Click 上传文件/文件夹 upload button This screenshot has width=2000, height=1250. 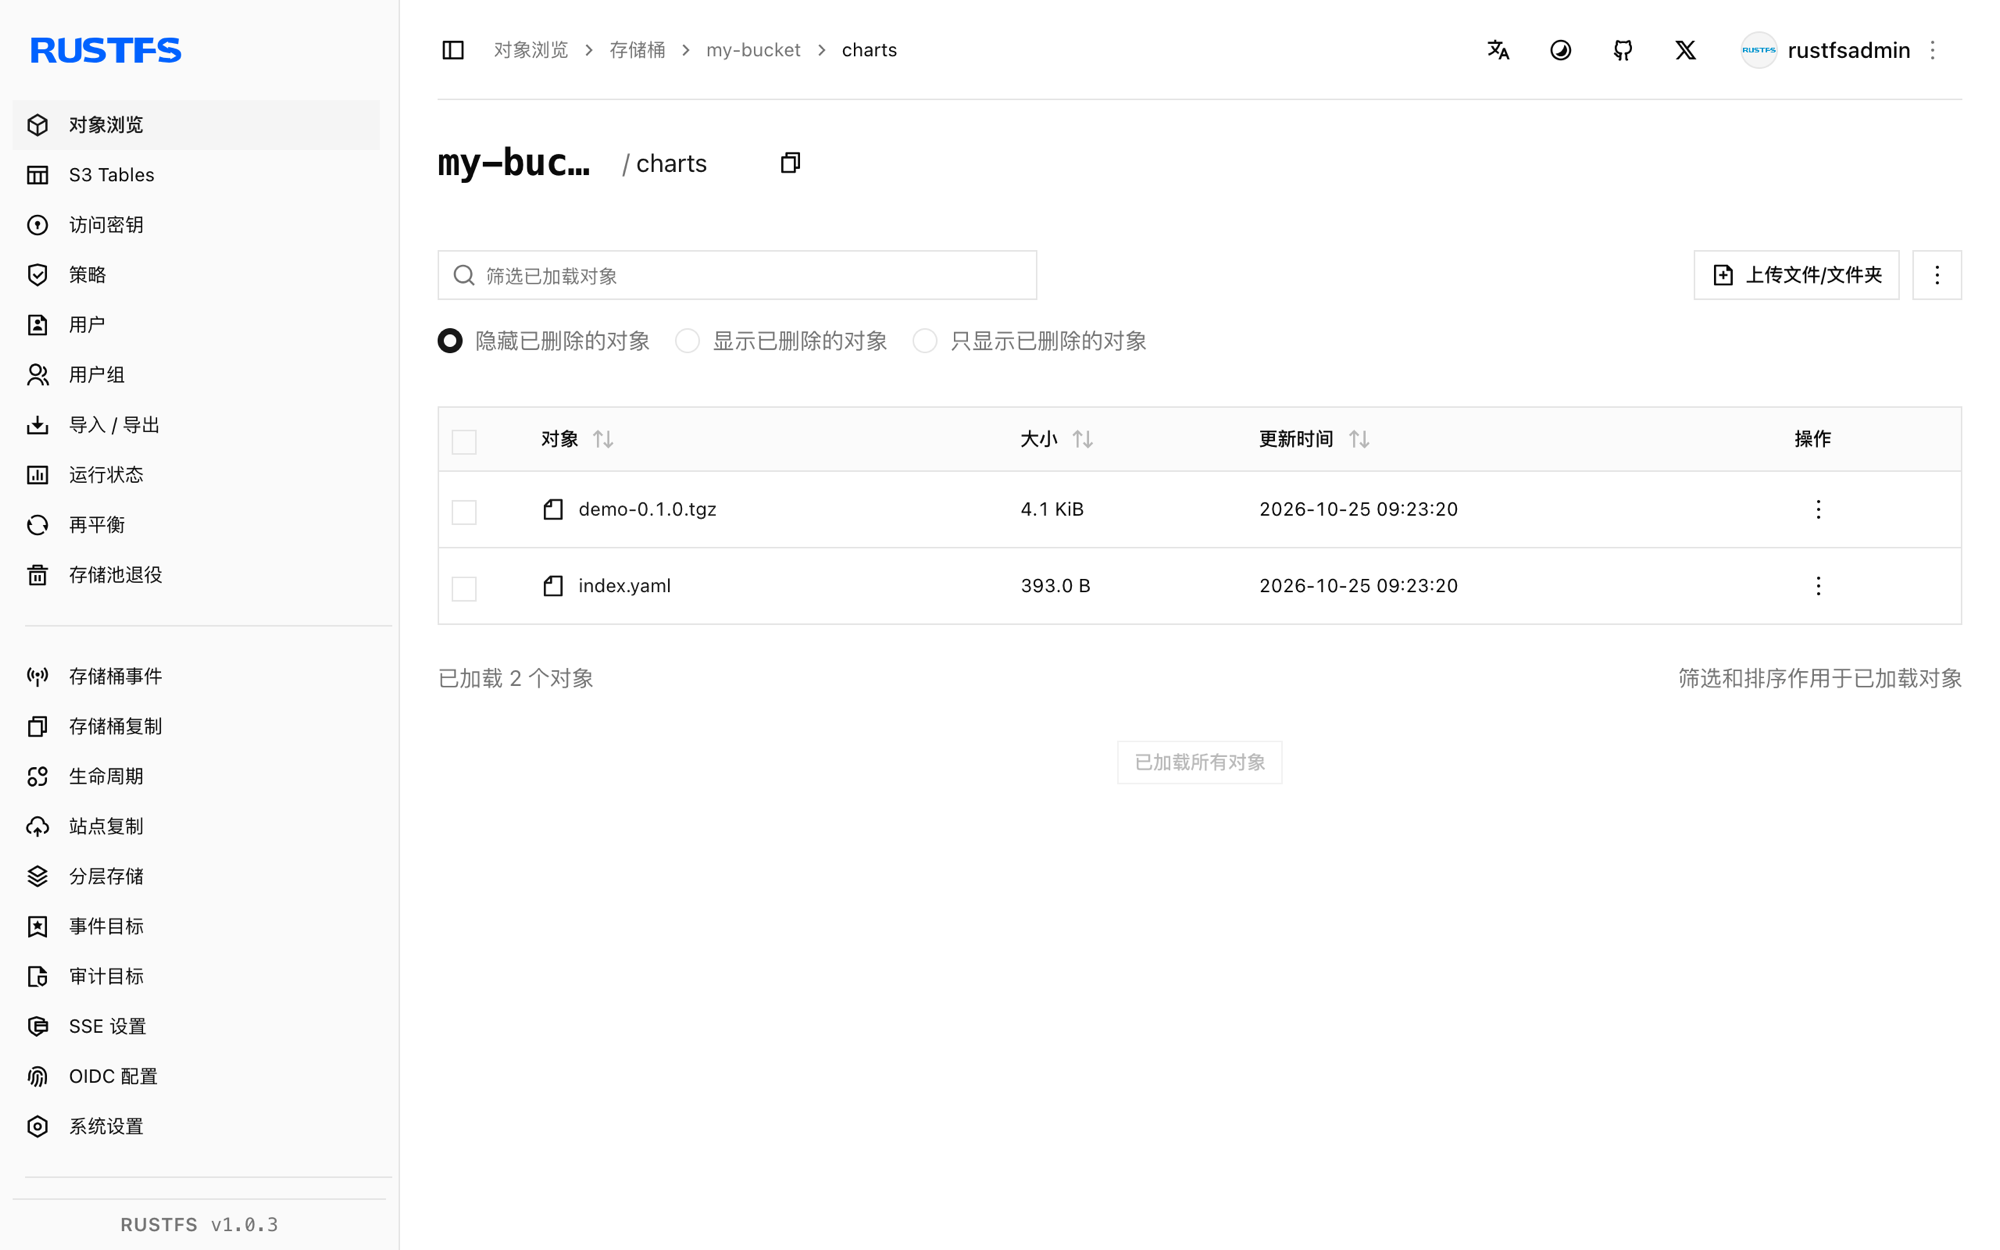(1796, 275)
